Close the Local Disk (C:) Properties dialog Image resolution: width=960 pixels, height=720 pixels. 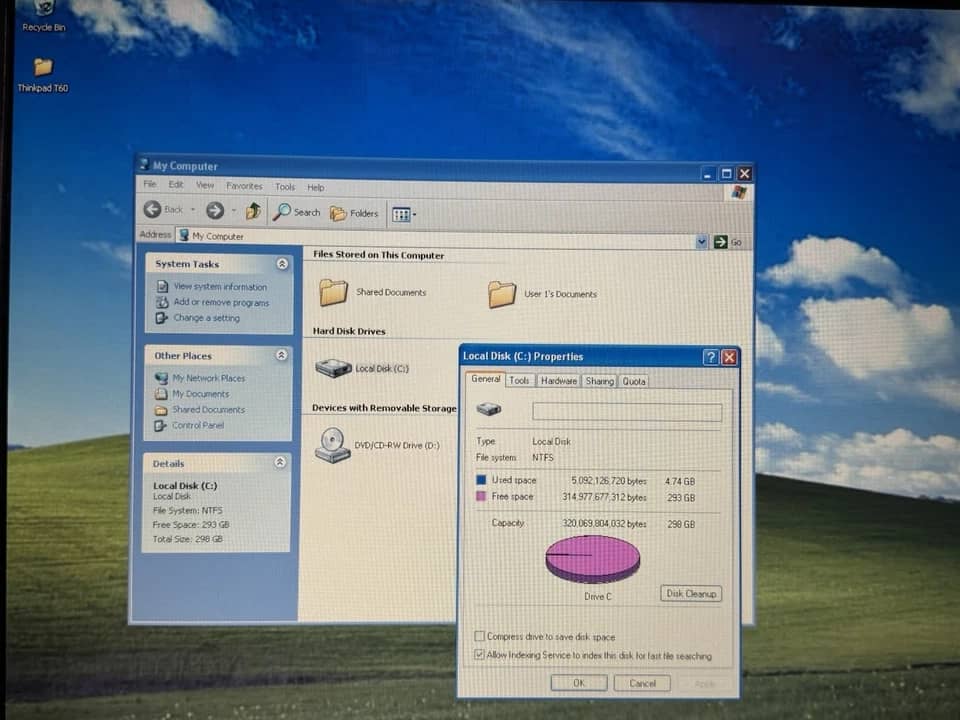point(729,358)
